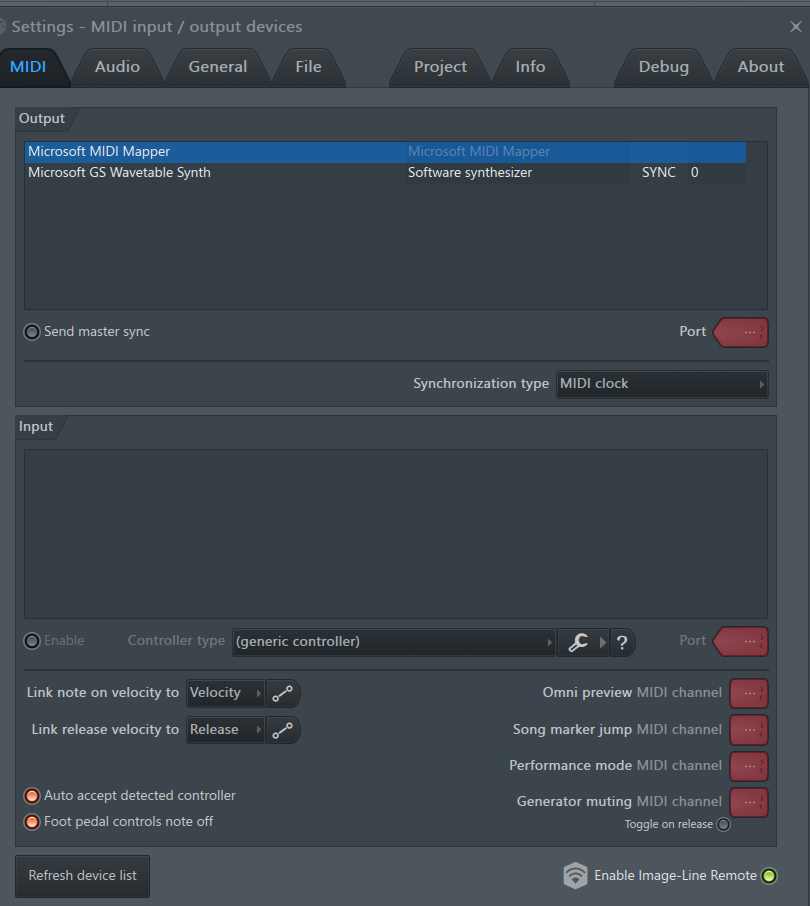This screenshot has width=810, height=906.
Task: Open the controller settings wrench icon
Action: [x=578, y=642]
